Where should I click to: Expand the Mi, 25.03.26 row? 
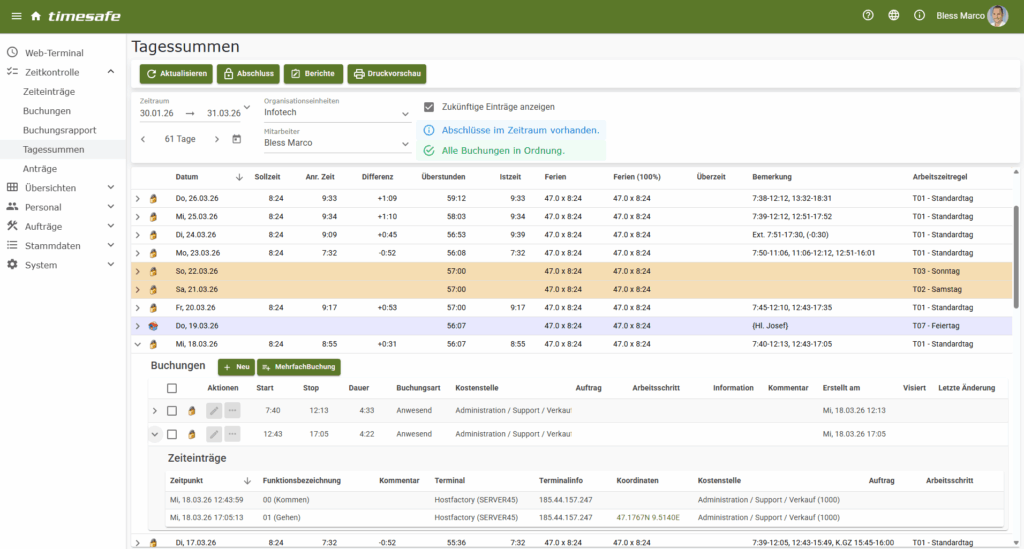click(138, 217)
